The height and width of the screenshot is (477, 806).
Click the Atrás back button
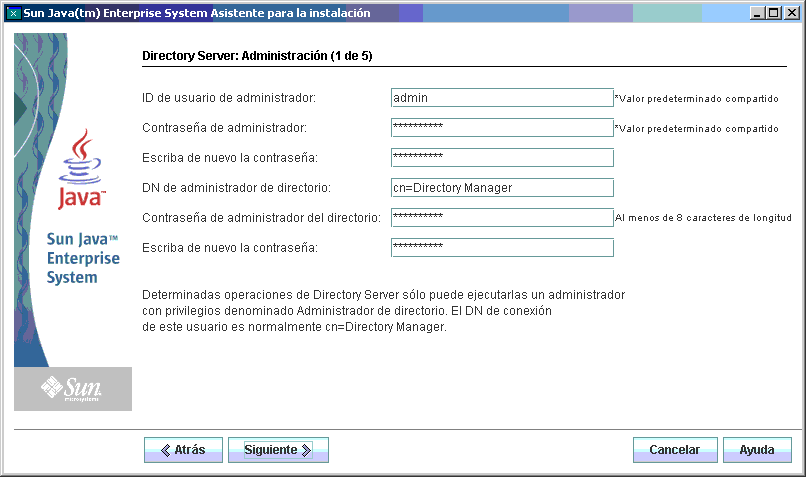point(183,450)
